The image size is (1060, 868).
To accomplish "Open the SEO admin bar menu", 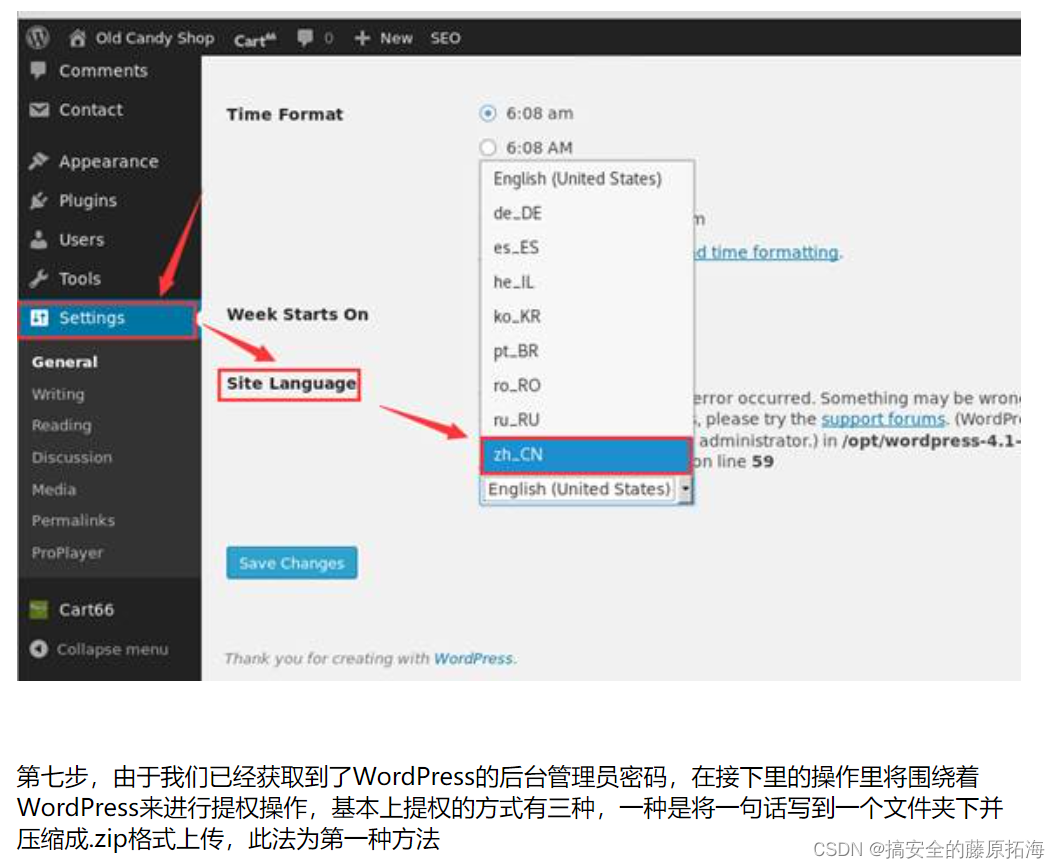I will click(445, 38).
